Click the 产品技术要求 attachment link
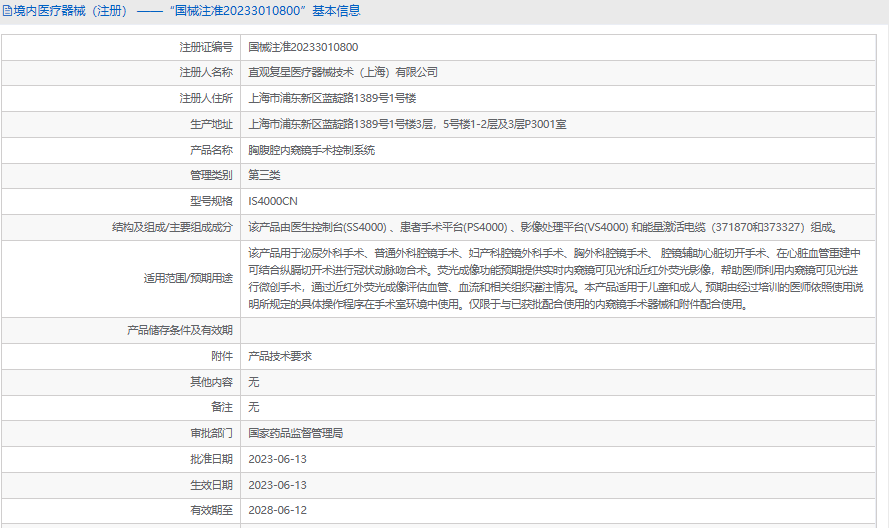The width and height of the screenshot is (889, 528). tap(280, 356)
